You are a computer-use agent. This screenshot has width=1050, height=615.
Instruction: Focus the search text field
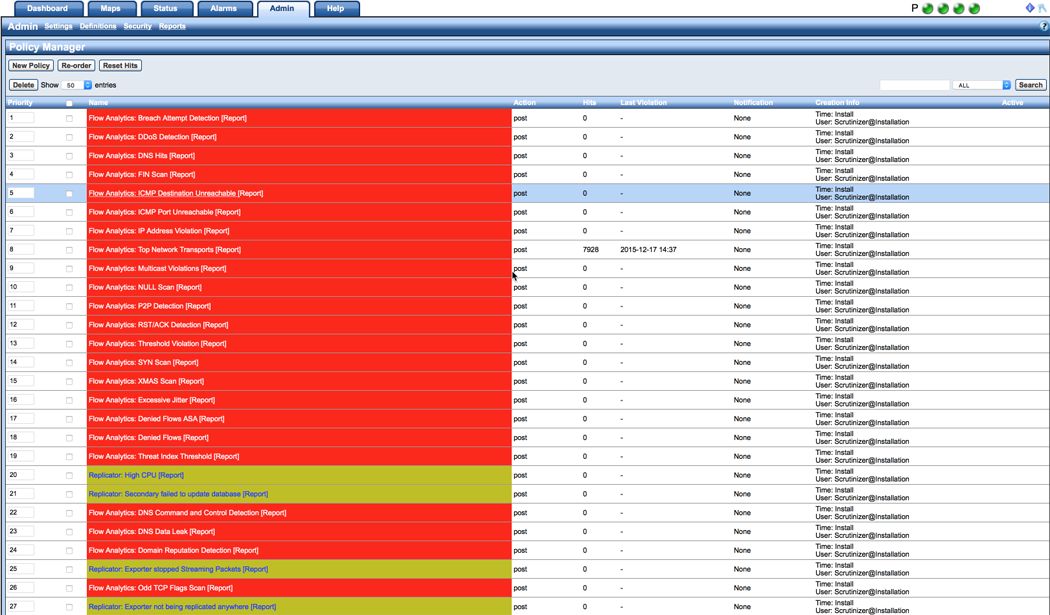pos(914,85)
